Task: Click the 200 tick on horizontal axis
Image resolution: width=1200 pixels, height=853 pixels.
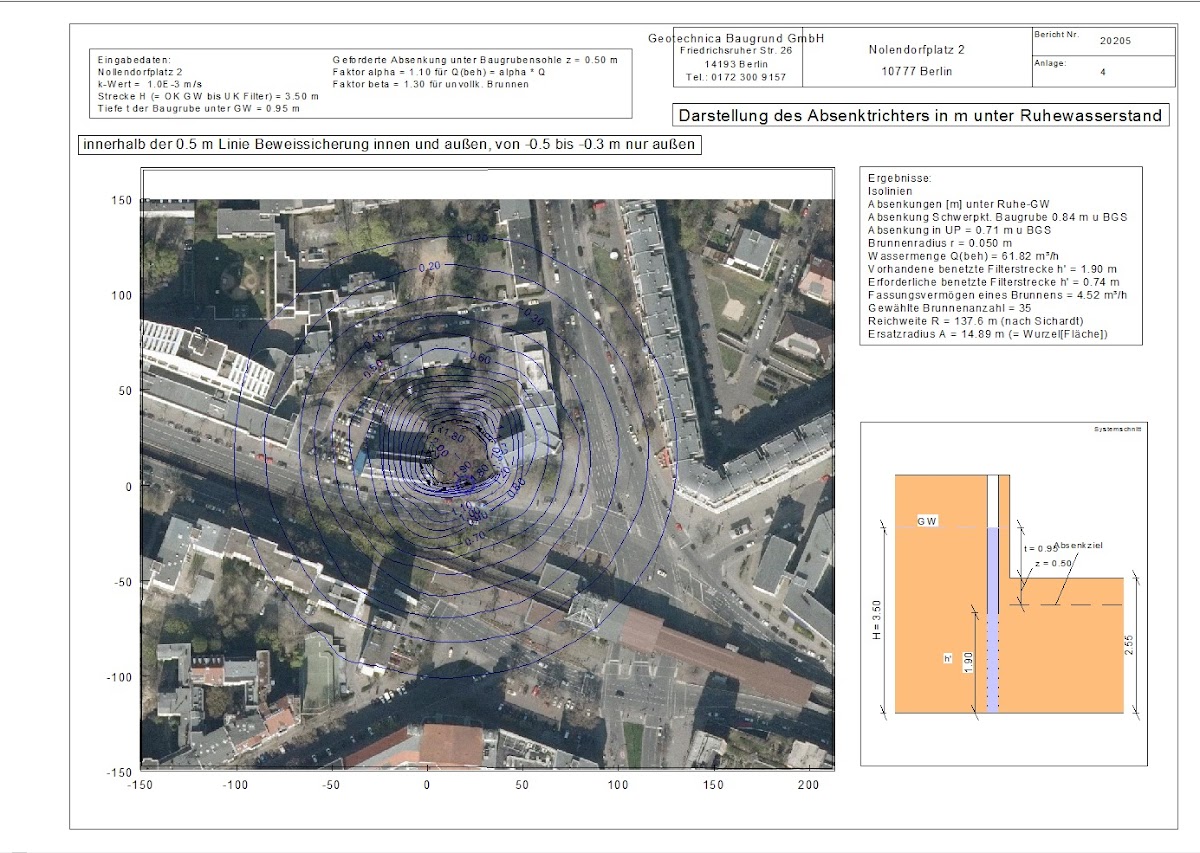Action: pyautogui.click(x=809, y=786)
